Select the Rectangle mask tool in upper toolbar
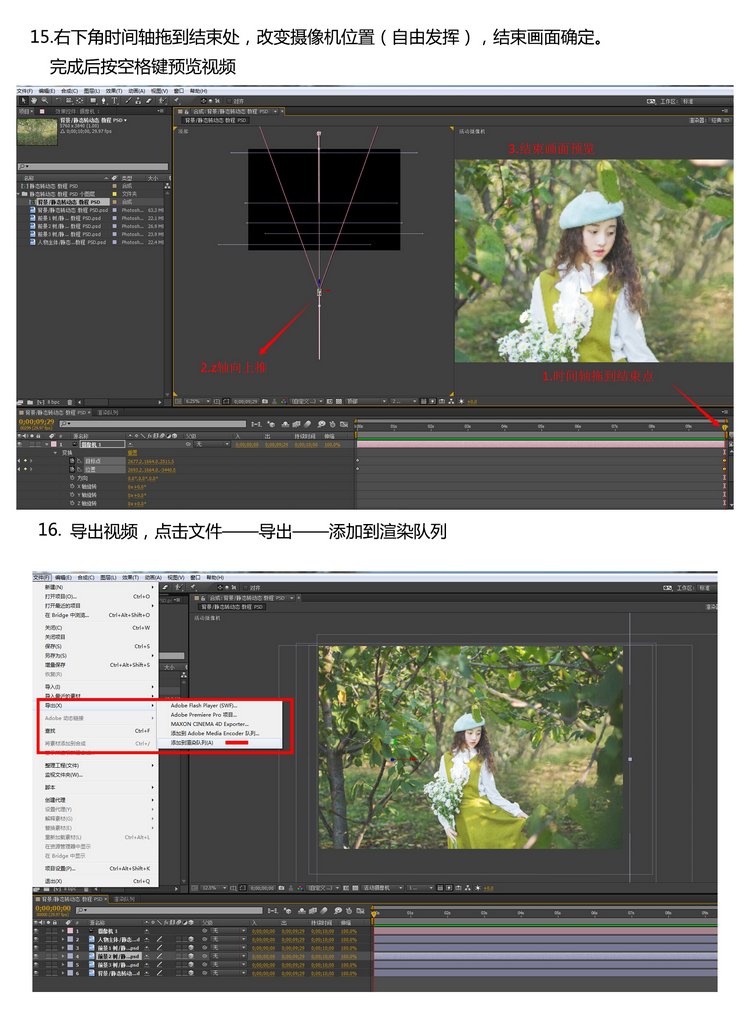The height and width of the screenshot is (1032, 750). [93, 101]
